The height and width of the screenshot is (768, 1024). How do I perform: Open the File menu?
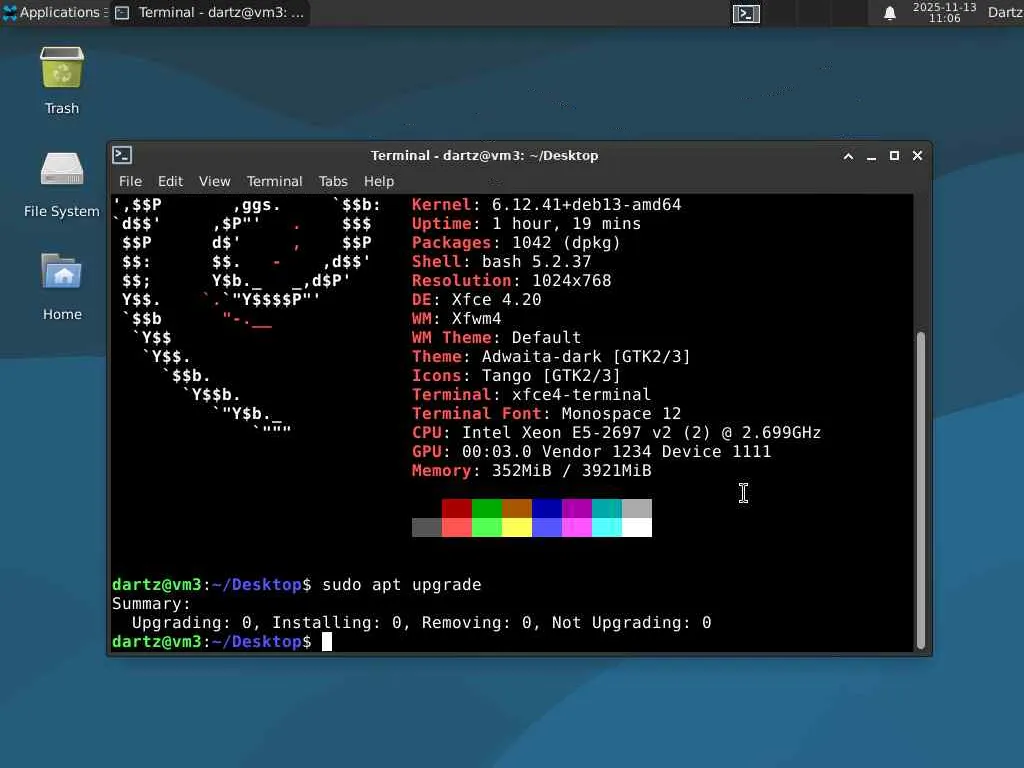tap(130, 182)
